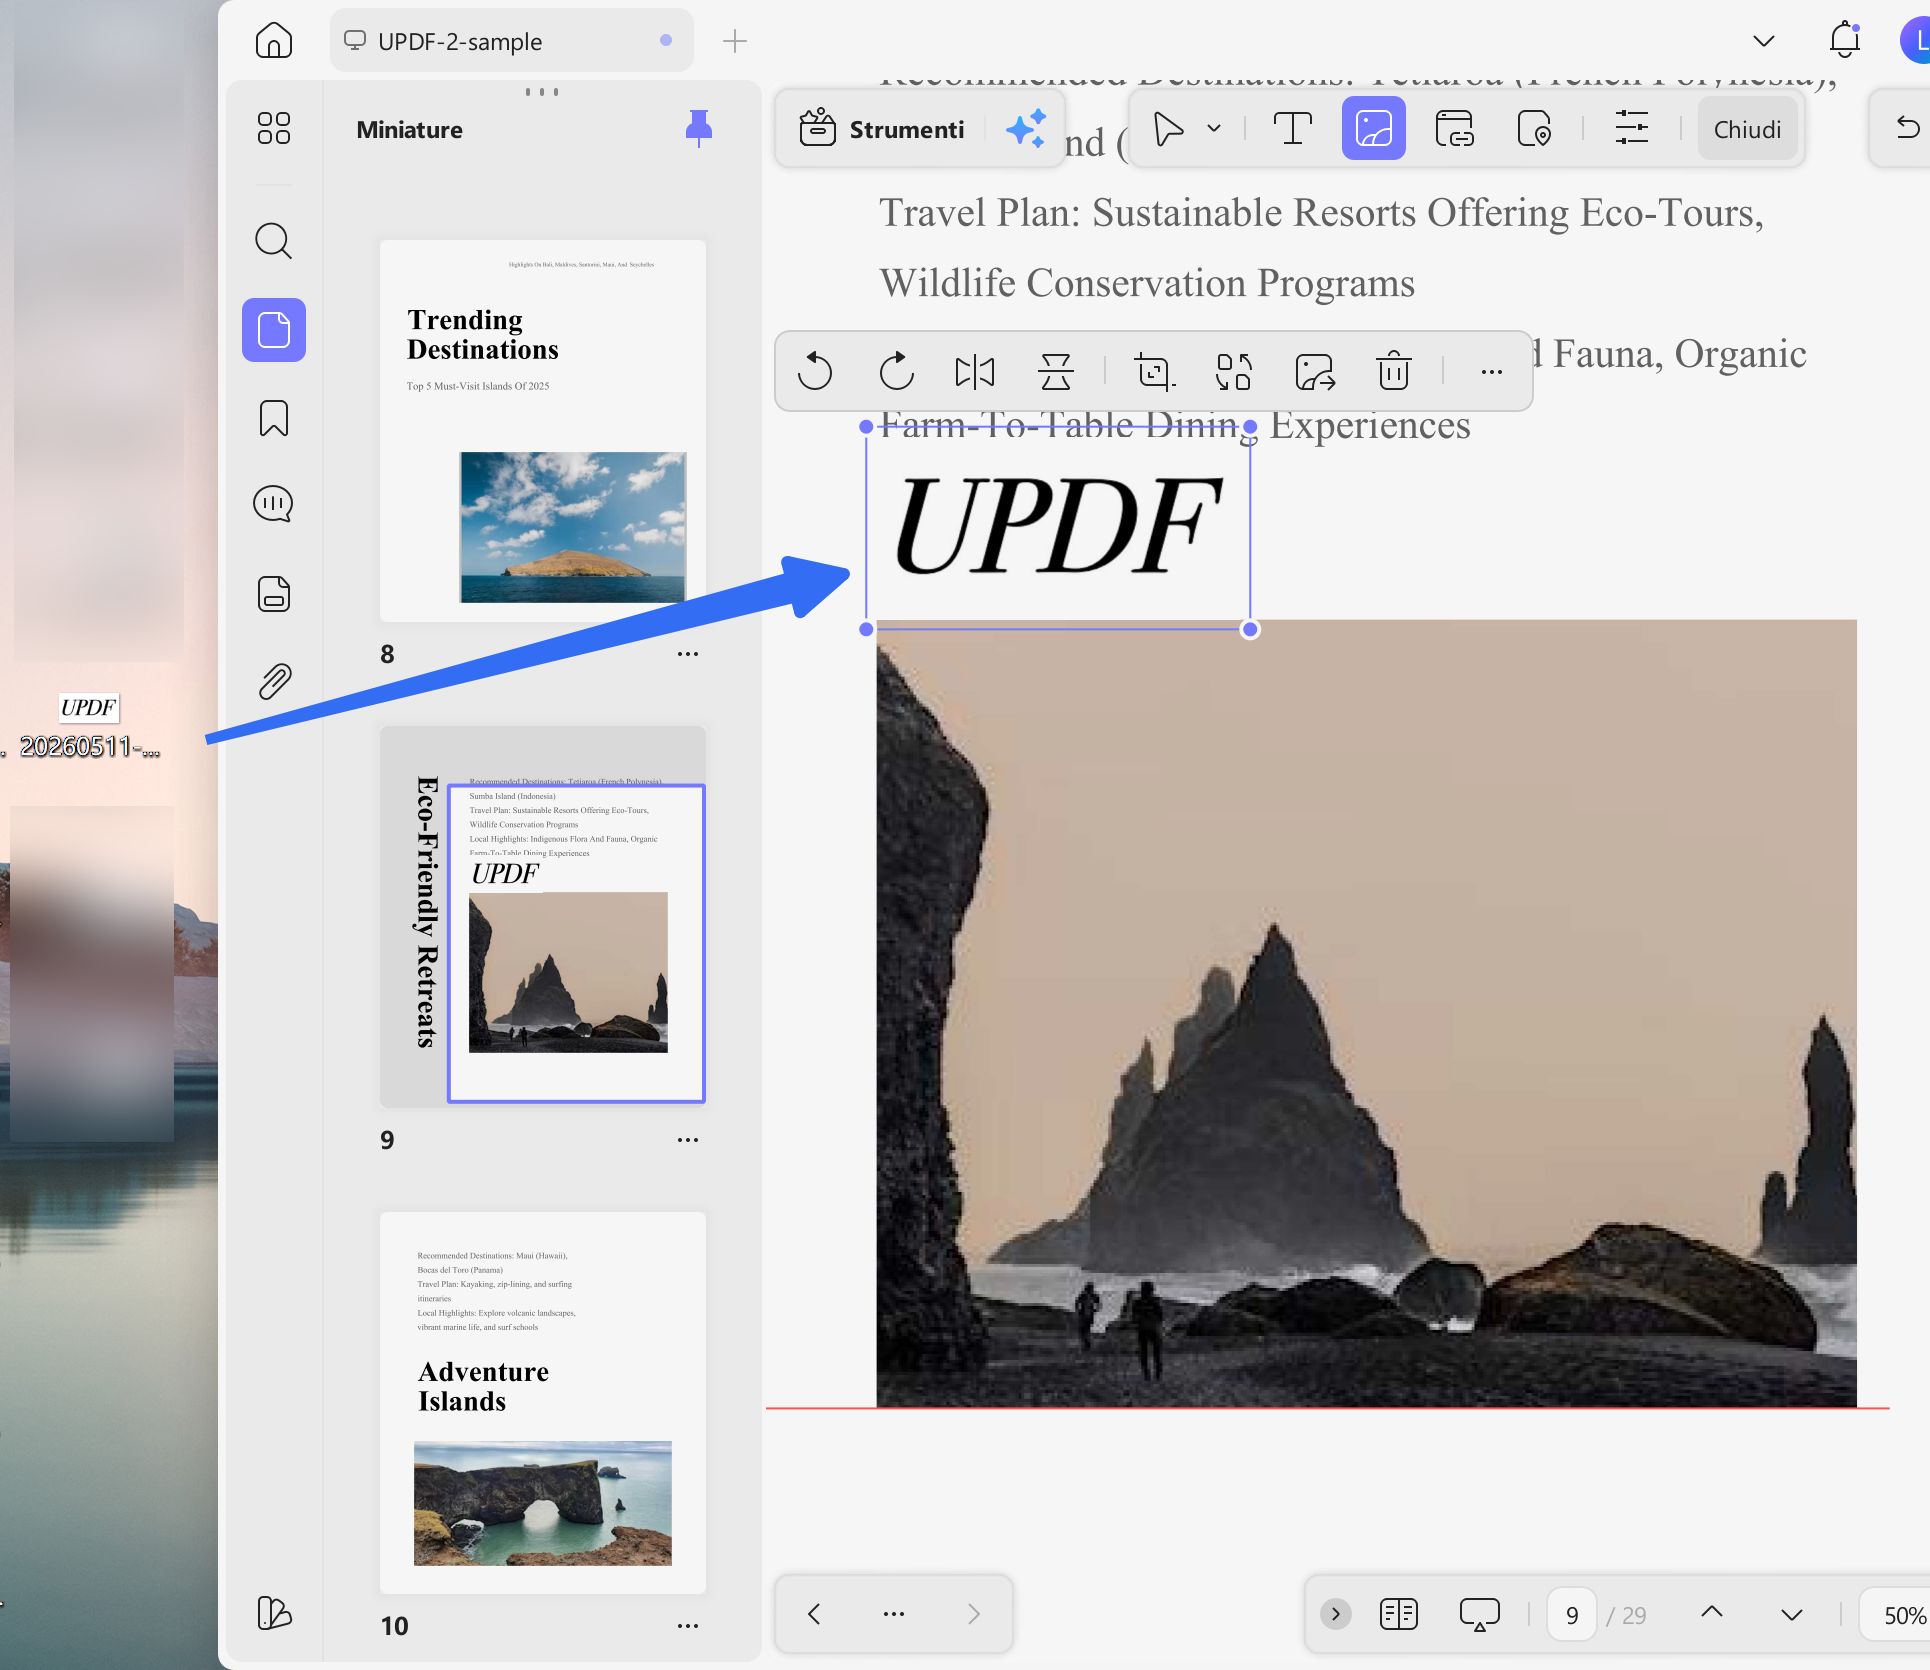Screen dimensions: 1930x1670
Task: Select the Link editing tool
Action: pyautogui.click(x=1454, y=129)
